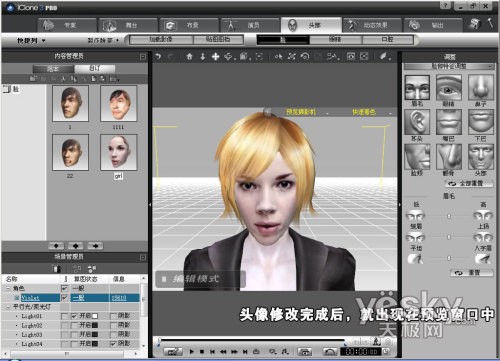
Task: Click the undo arrow in viewport toolbar
Action: click(158, 56)
